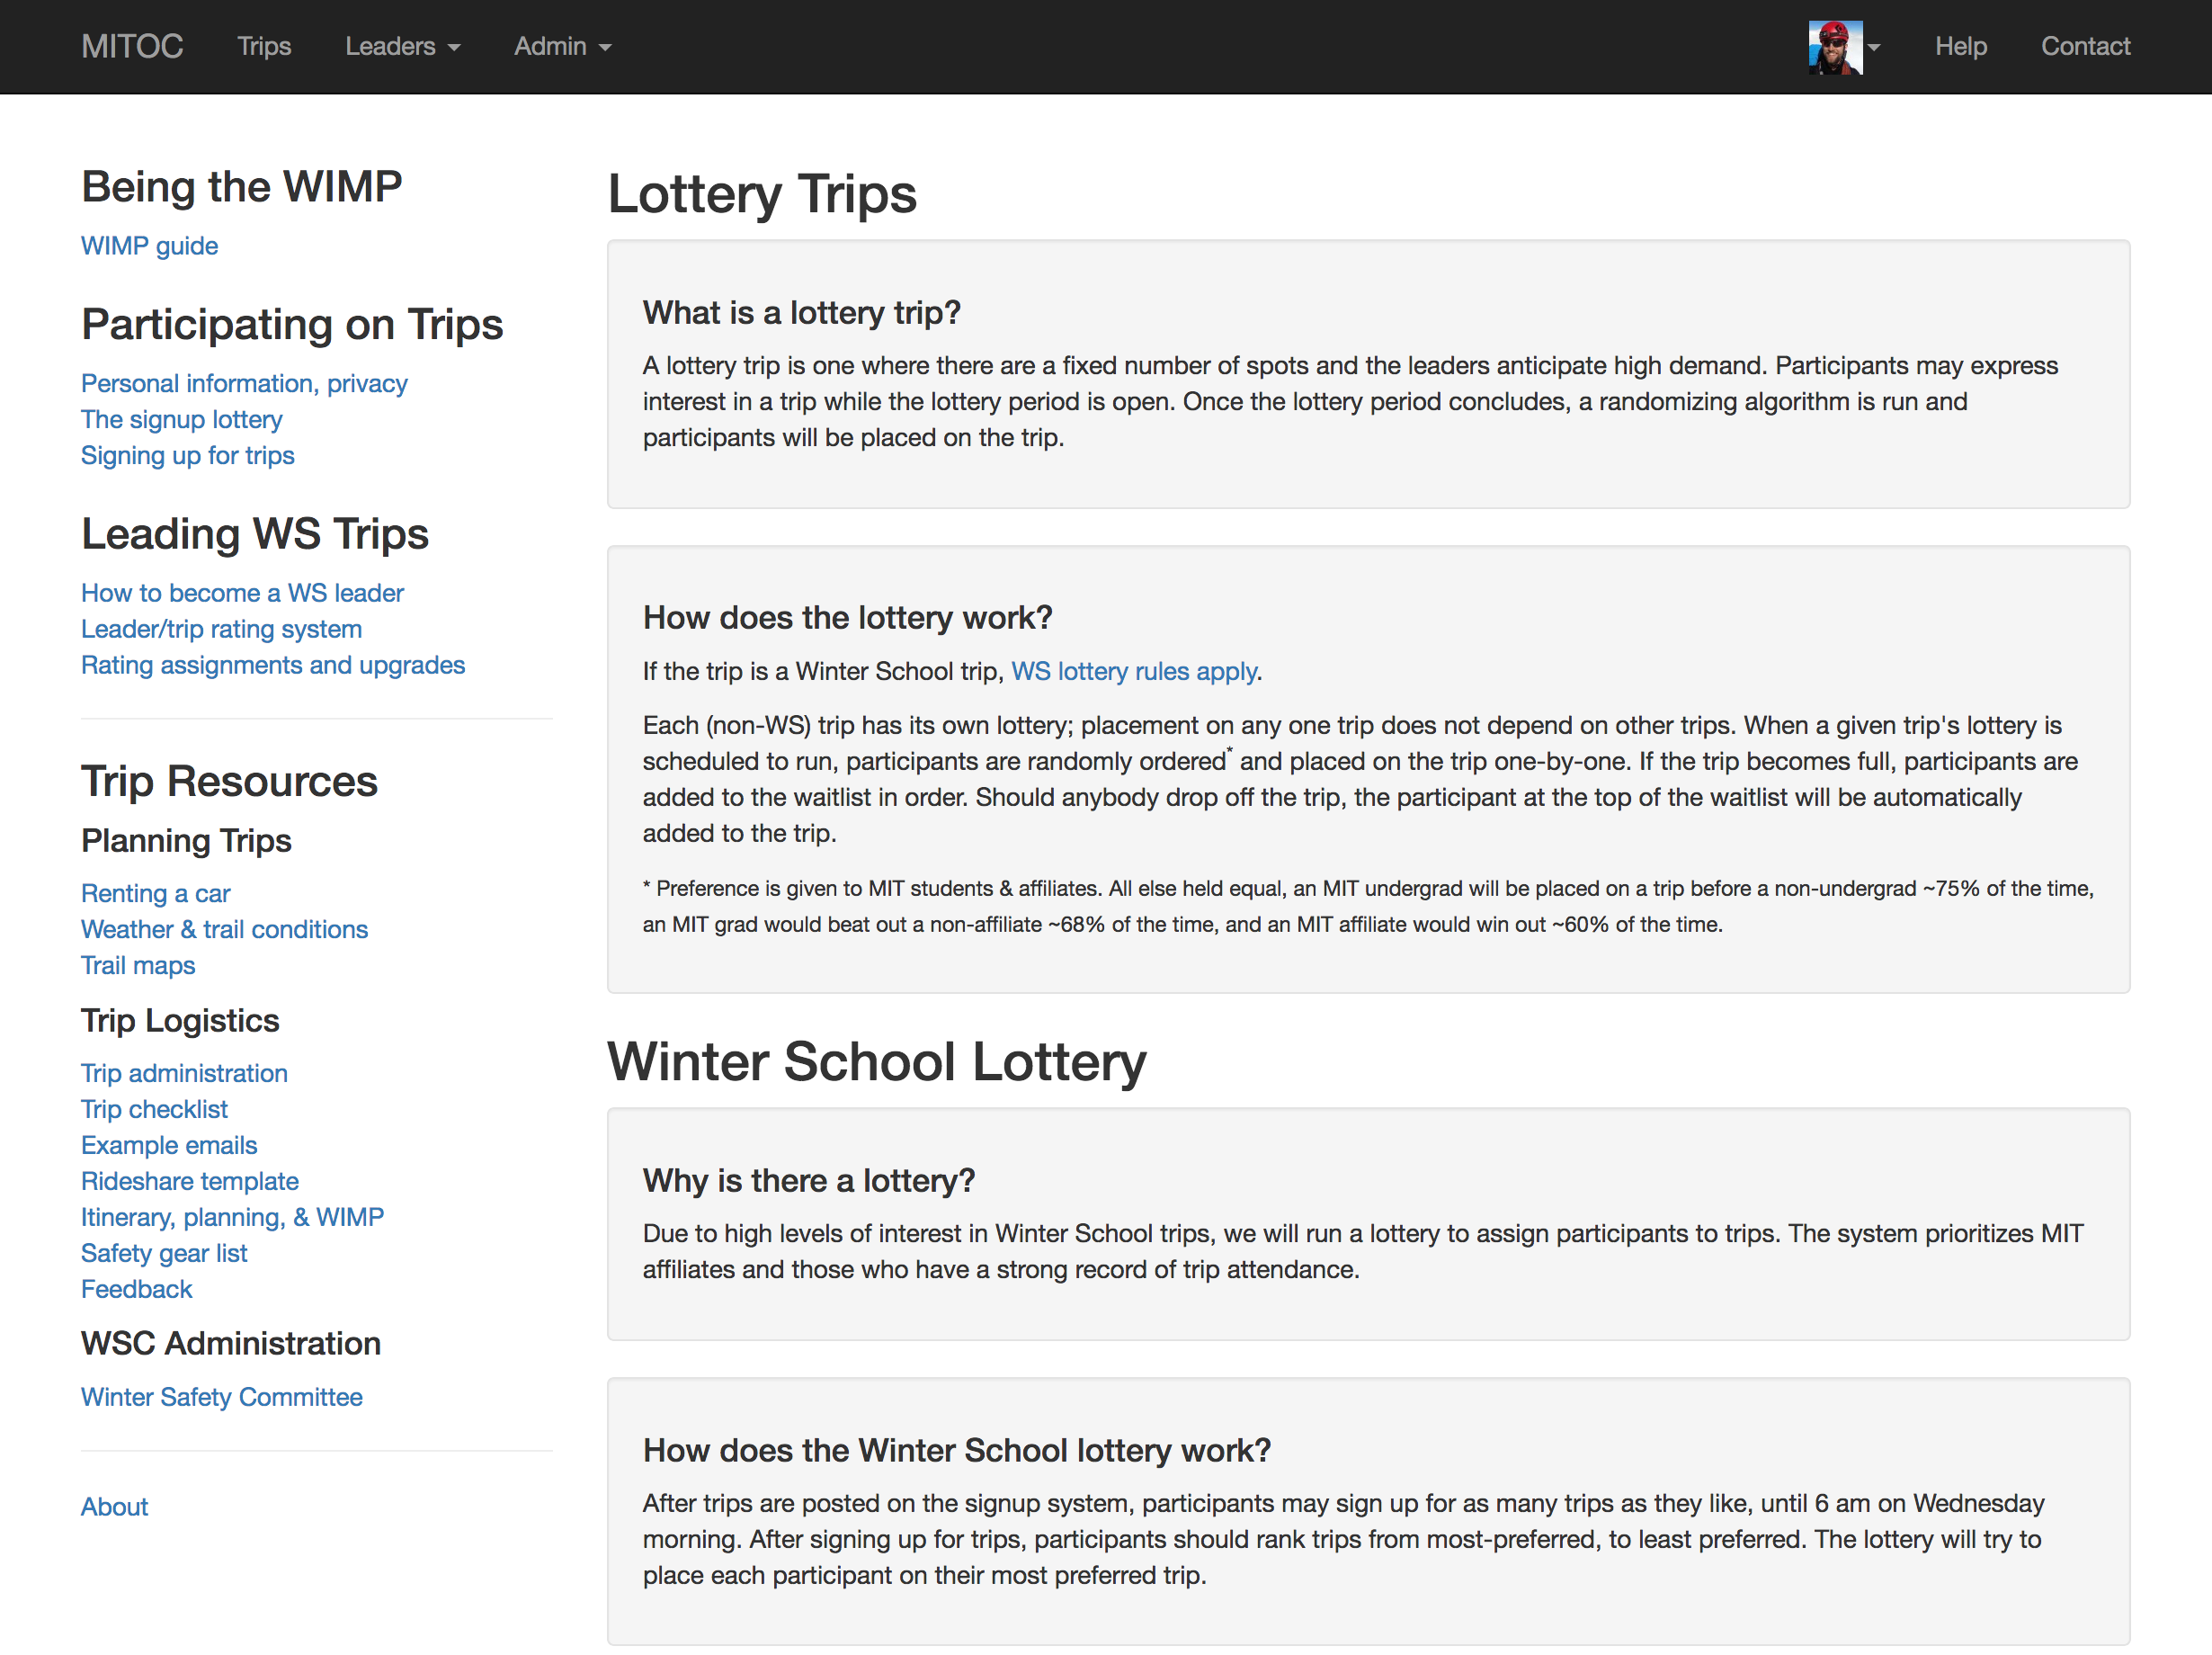The height and width of the screenshot is (1655, 2212).
Task: View Weather & trail conditions page
Action: 224,929
